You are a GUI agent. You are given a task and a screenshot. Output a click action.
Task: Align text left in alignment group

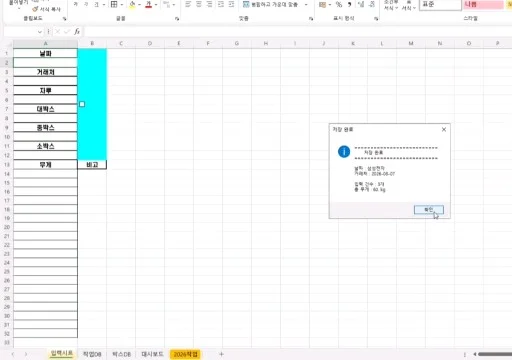pyautogui.click(x=188, y=4)
